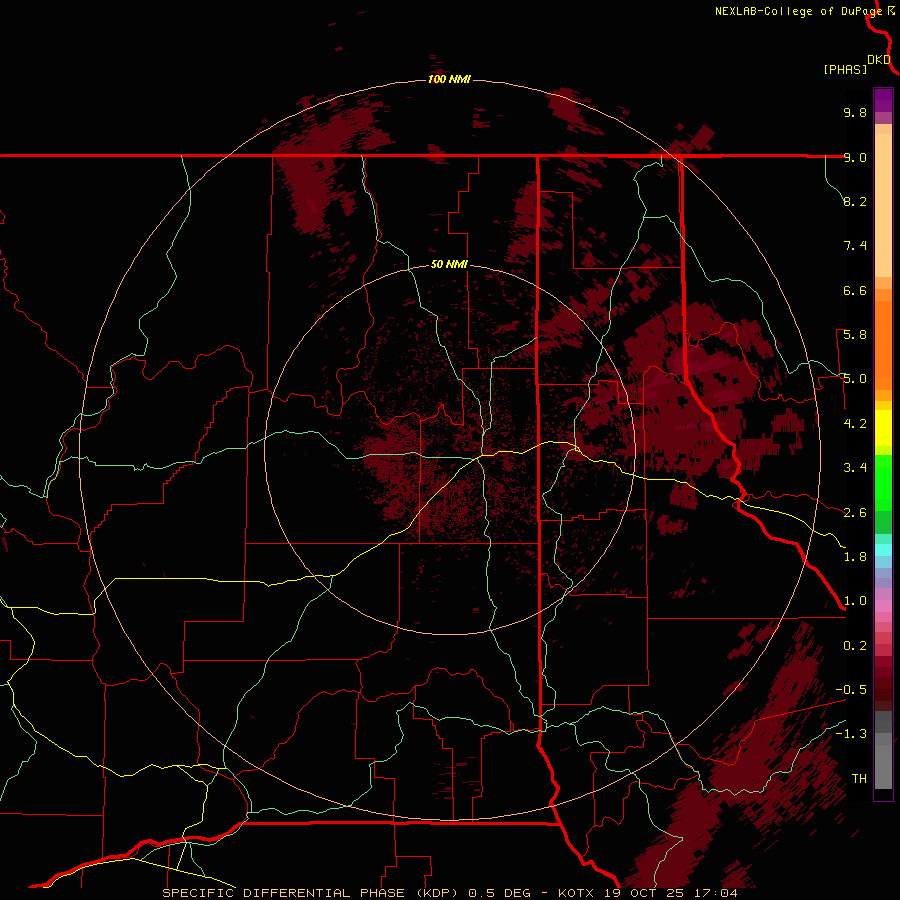This screenshot has width=900, height=900.
Task: Click the 4.2 scale value
Action: point(855,424)
